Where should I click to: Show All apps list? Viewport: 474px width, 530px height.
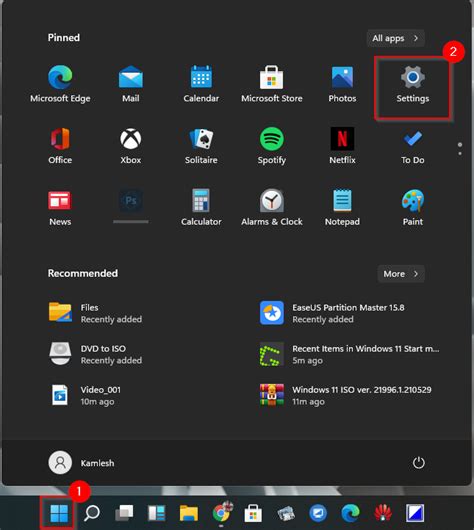coord(396,38)
